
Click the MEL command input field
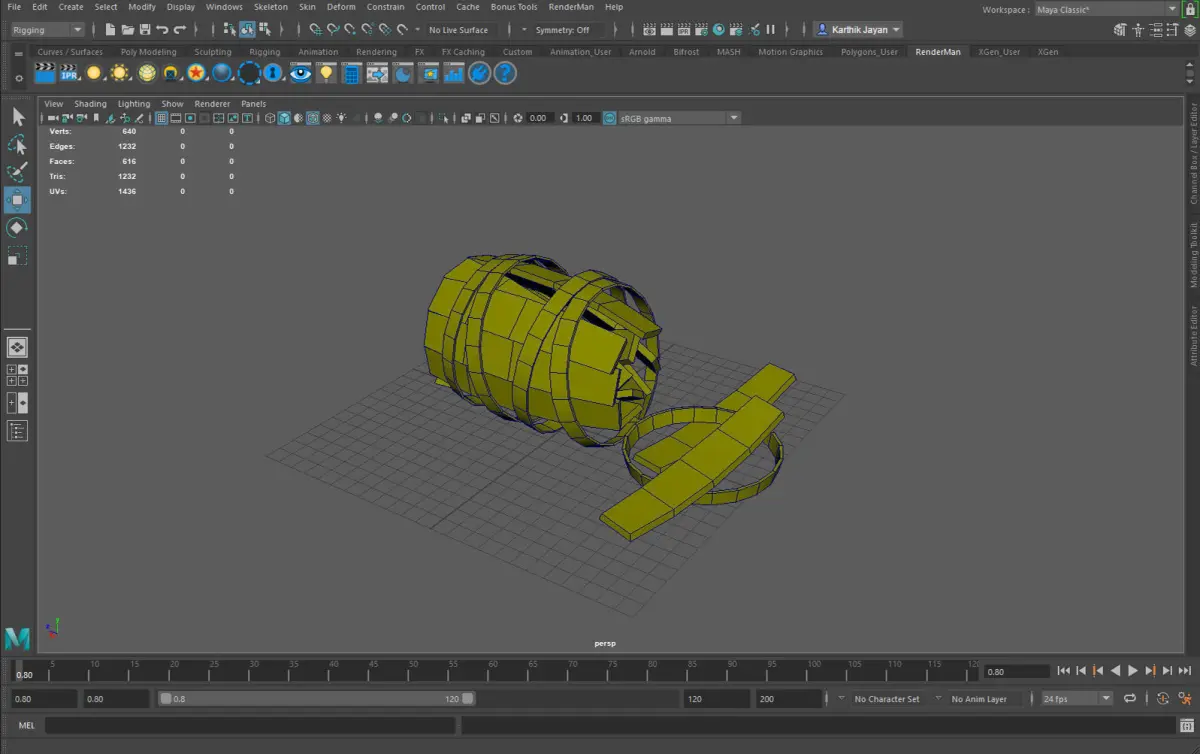coord(250,726)
